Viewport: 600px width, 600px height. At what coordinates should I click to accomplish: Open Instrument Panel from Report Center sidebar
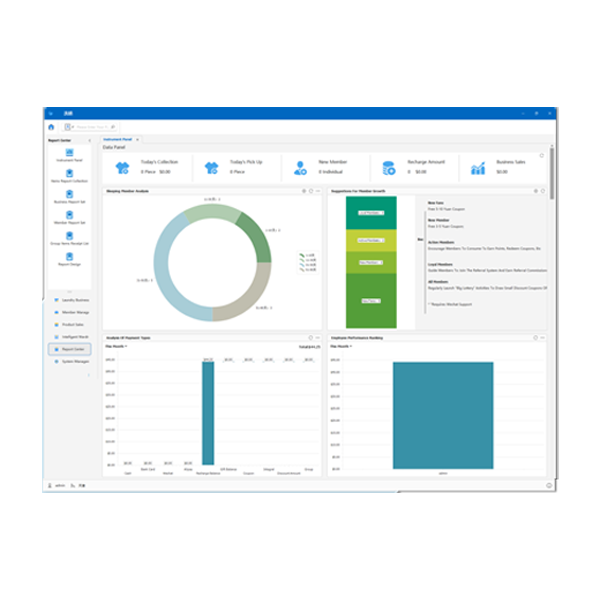(69, 151)
